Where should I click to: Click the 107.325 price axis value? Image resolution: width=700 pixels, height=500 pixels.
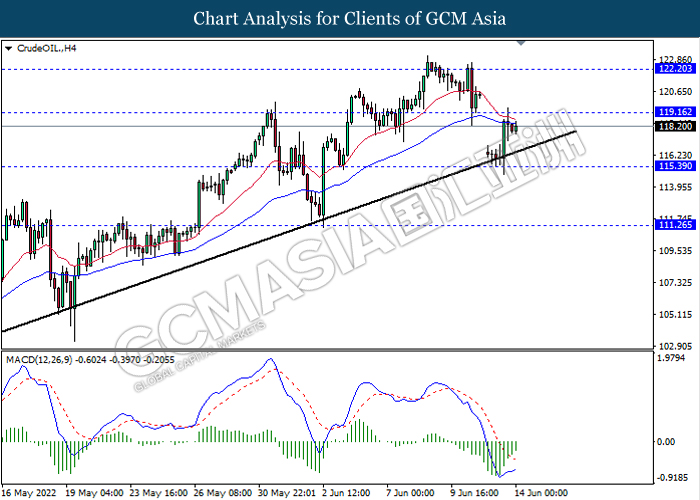675,283
